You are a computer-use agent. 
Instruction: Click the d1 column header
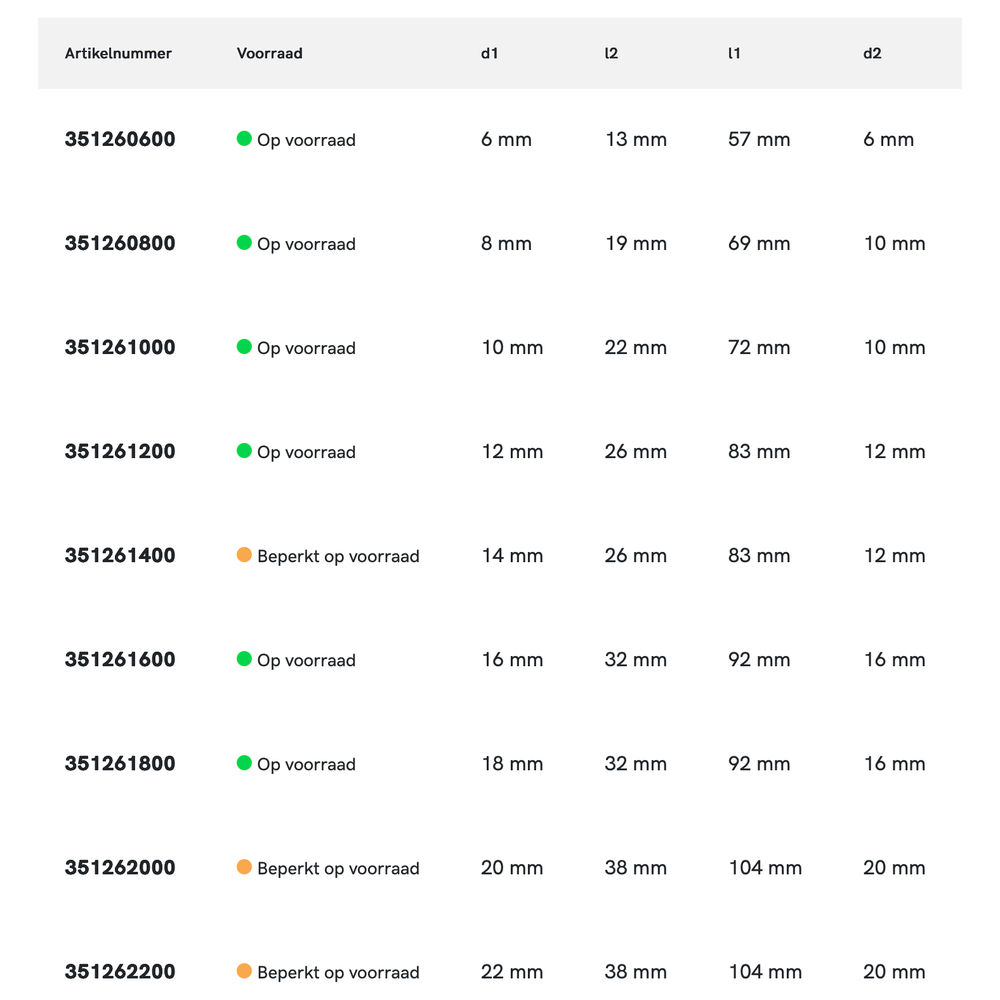489,54
